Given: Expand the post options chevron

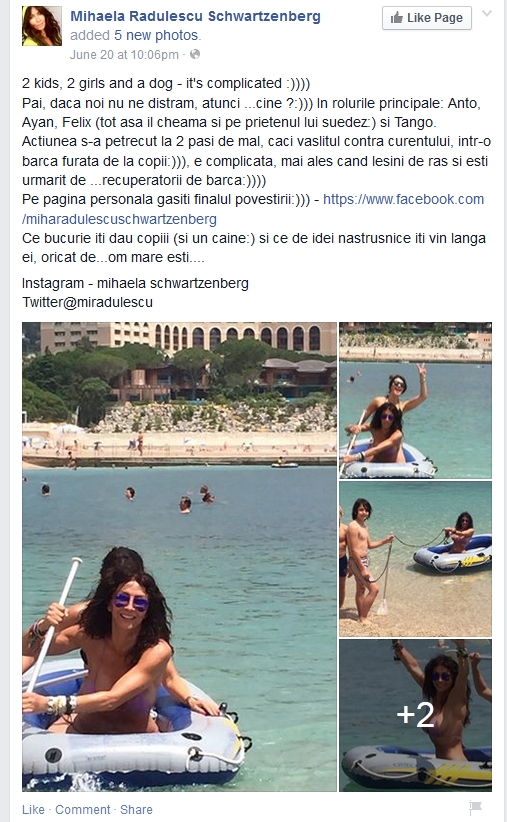Looking at the screenshot, I should tap(487, 14).
